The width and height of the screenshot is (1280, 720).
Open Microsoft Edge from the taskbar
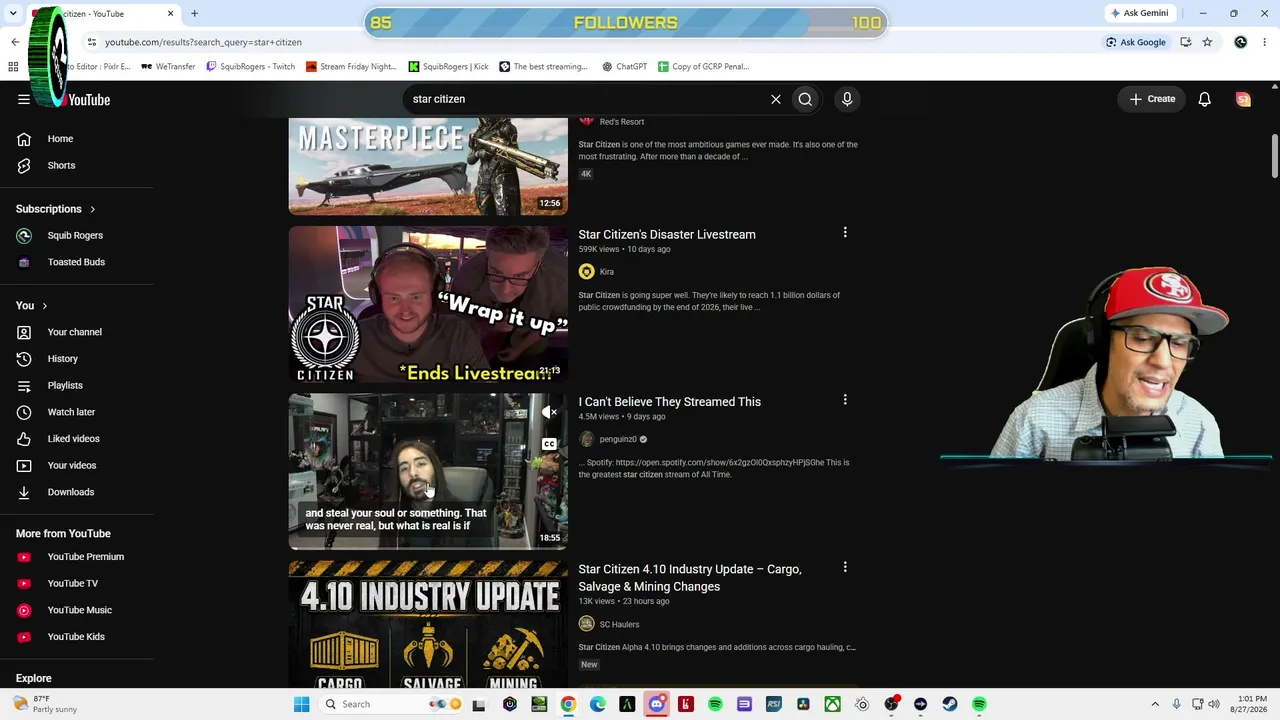coord(597,704)
